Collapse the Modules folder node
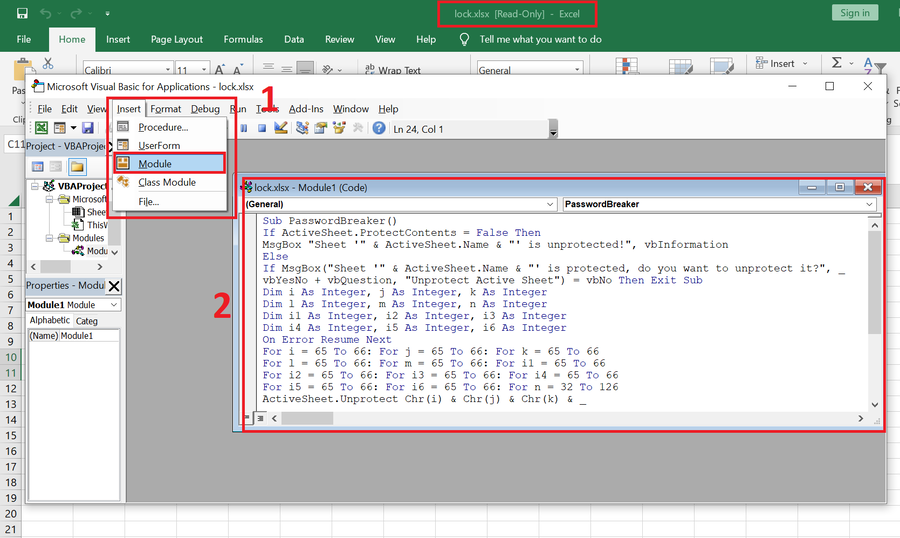Viewport: 900px width, 538px height. point(49,238)
